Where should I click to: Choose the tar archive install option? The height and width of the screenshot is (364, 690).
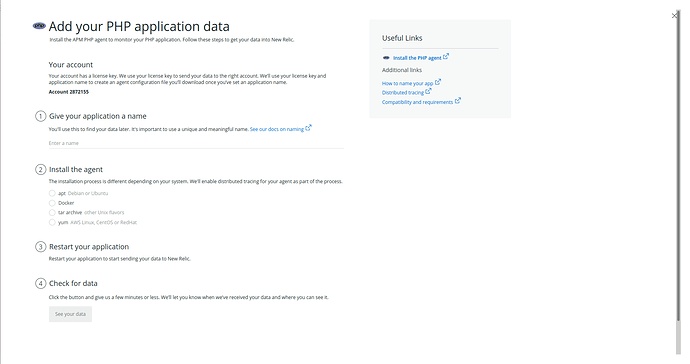(52, 213)
